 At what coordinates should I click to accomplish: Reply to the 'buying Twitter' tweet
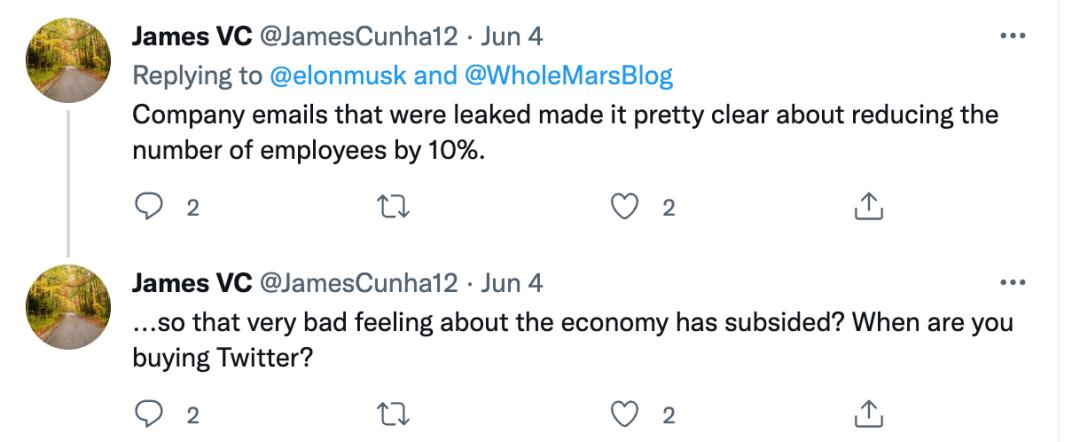pos(148,413)
